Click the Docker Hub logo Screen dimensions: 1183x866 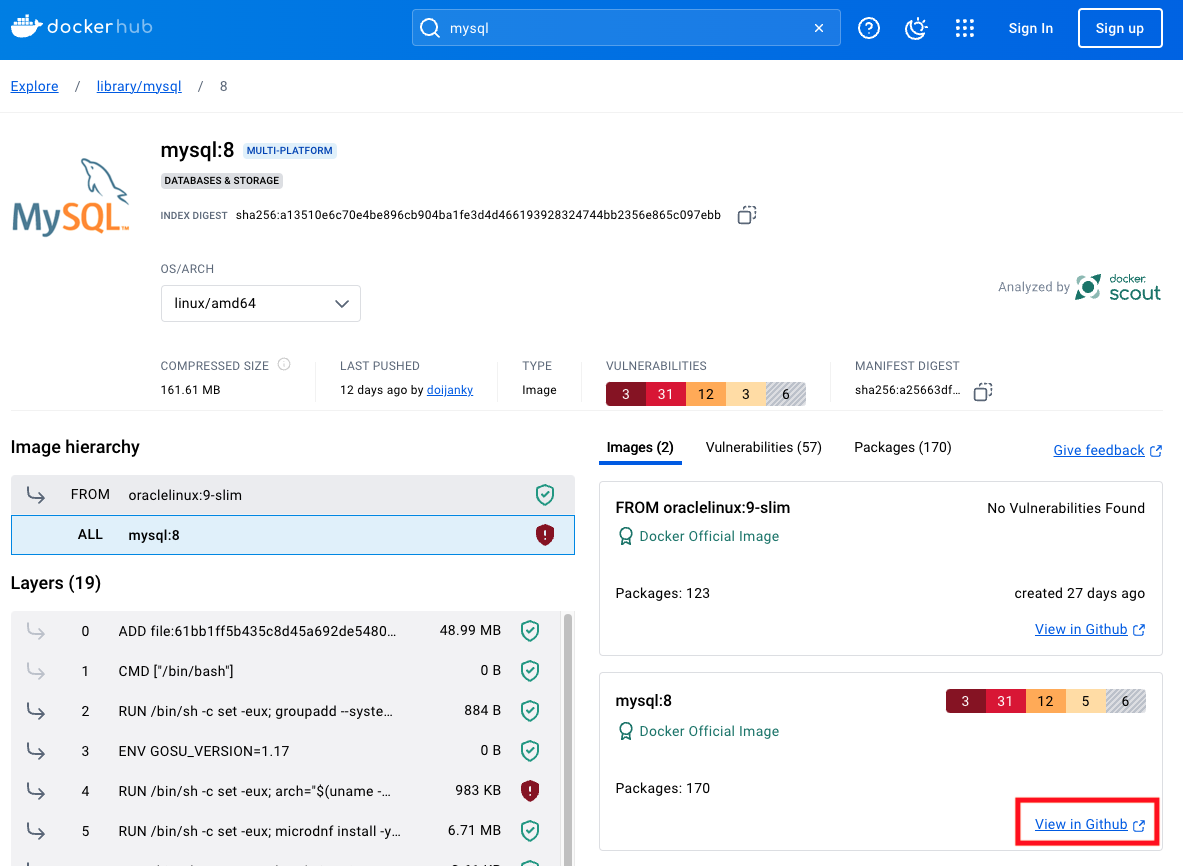pos(81,26)
